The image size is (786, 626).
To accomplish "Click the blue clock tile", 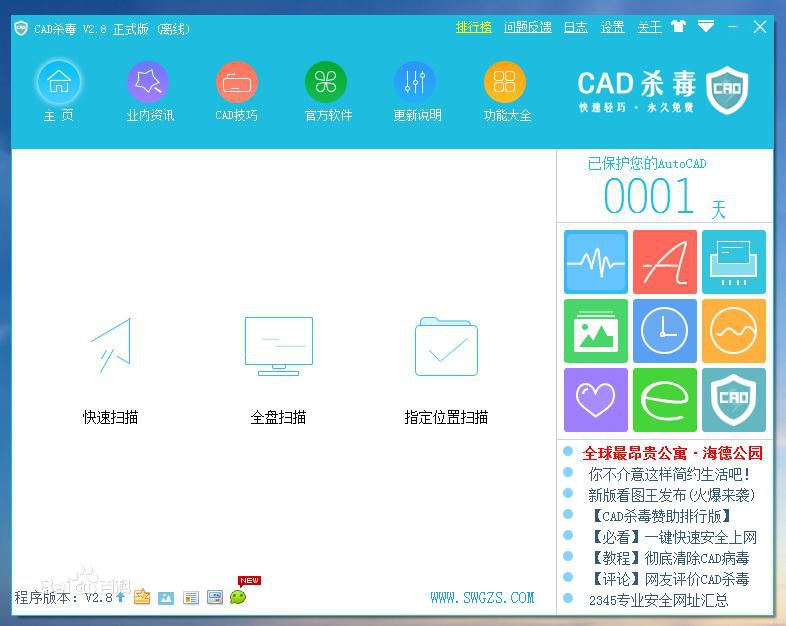I will point(665,331).
